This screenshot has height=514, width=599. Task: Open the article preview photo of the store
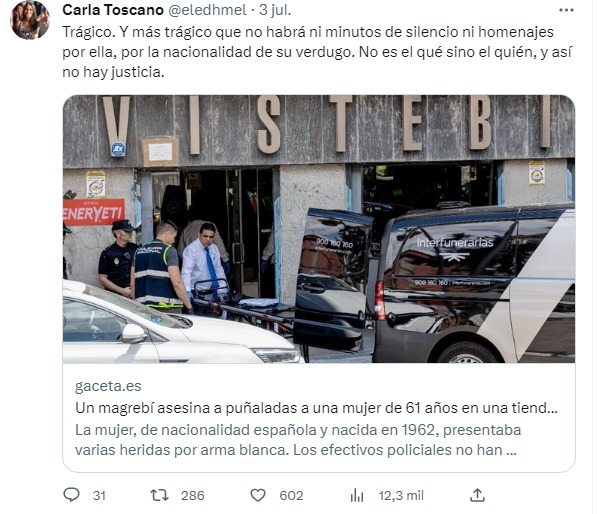(x=319, y=229)
